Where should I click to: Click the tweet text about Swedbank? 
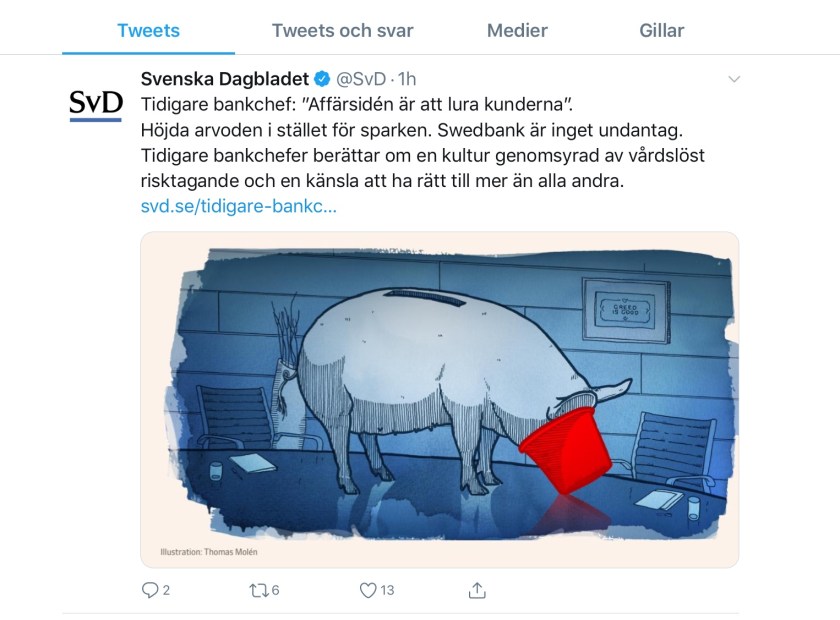click(x=422, y=143)
